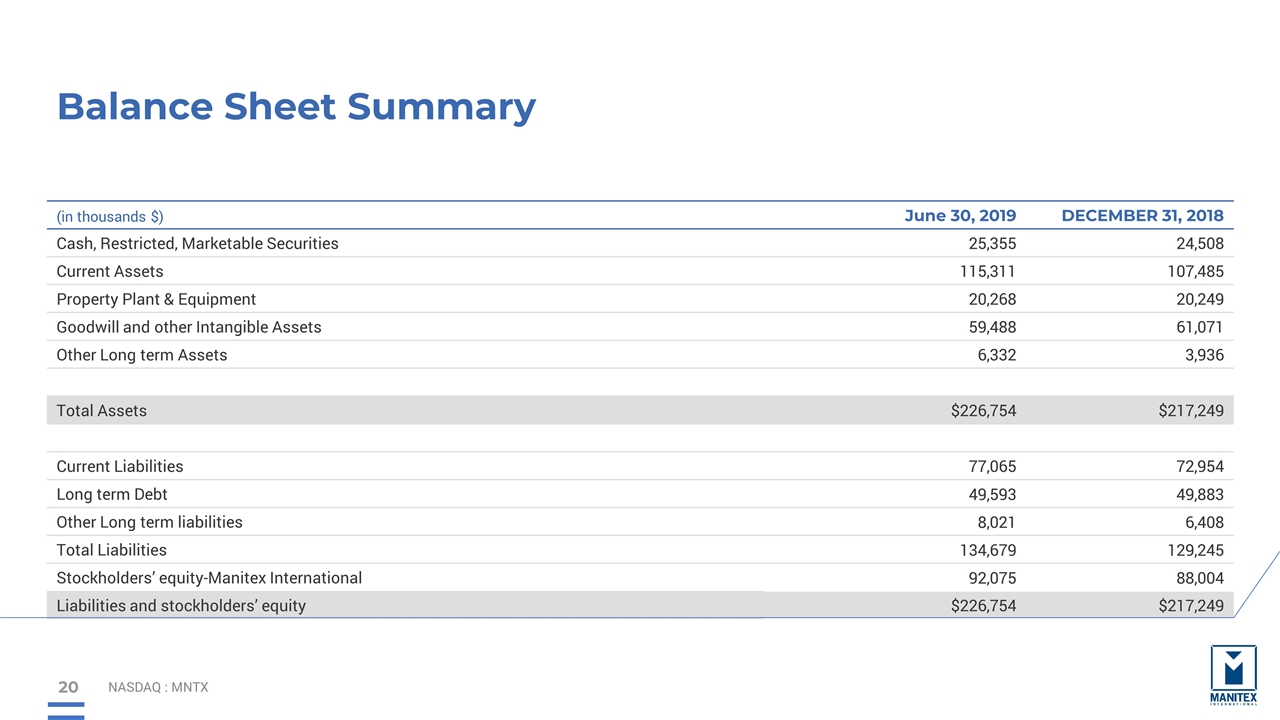Viewport: 1280px width, 720px height.
Task: Click the Balance Sheet Summary title
Action: 296,106
